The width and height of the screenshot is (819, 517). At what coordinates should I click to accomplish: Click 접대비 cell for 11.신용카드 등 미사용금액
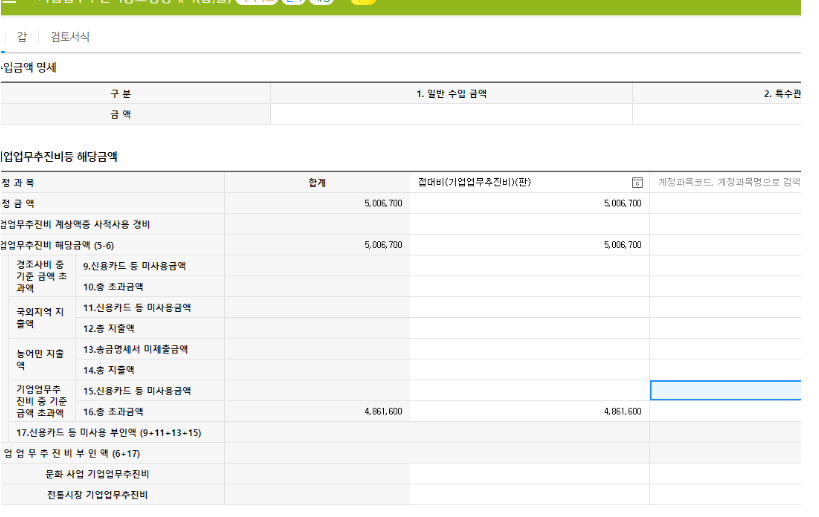529,307
